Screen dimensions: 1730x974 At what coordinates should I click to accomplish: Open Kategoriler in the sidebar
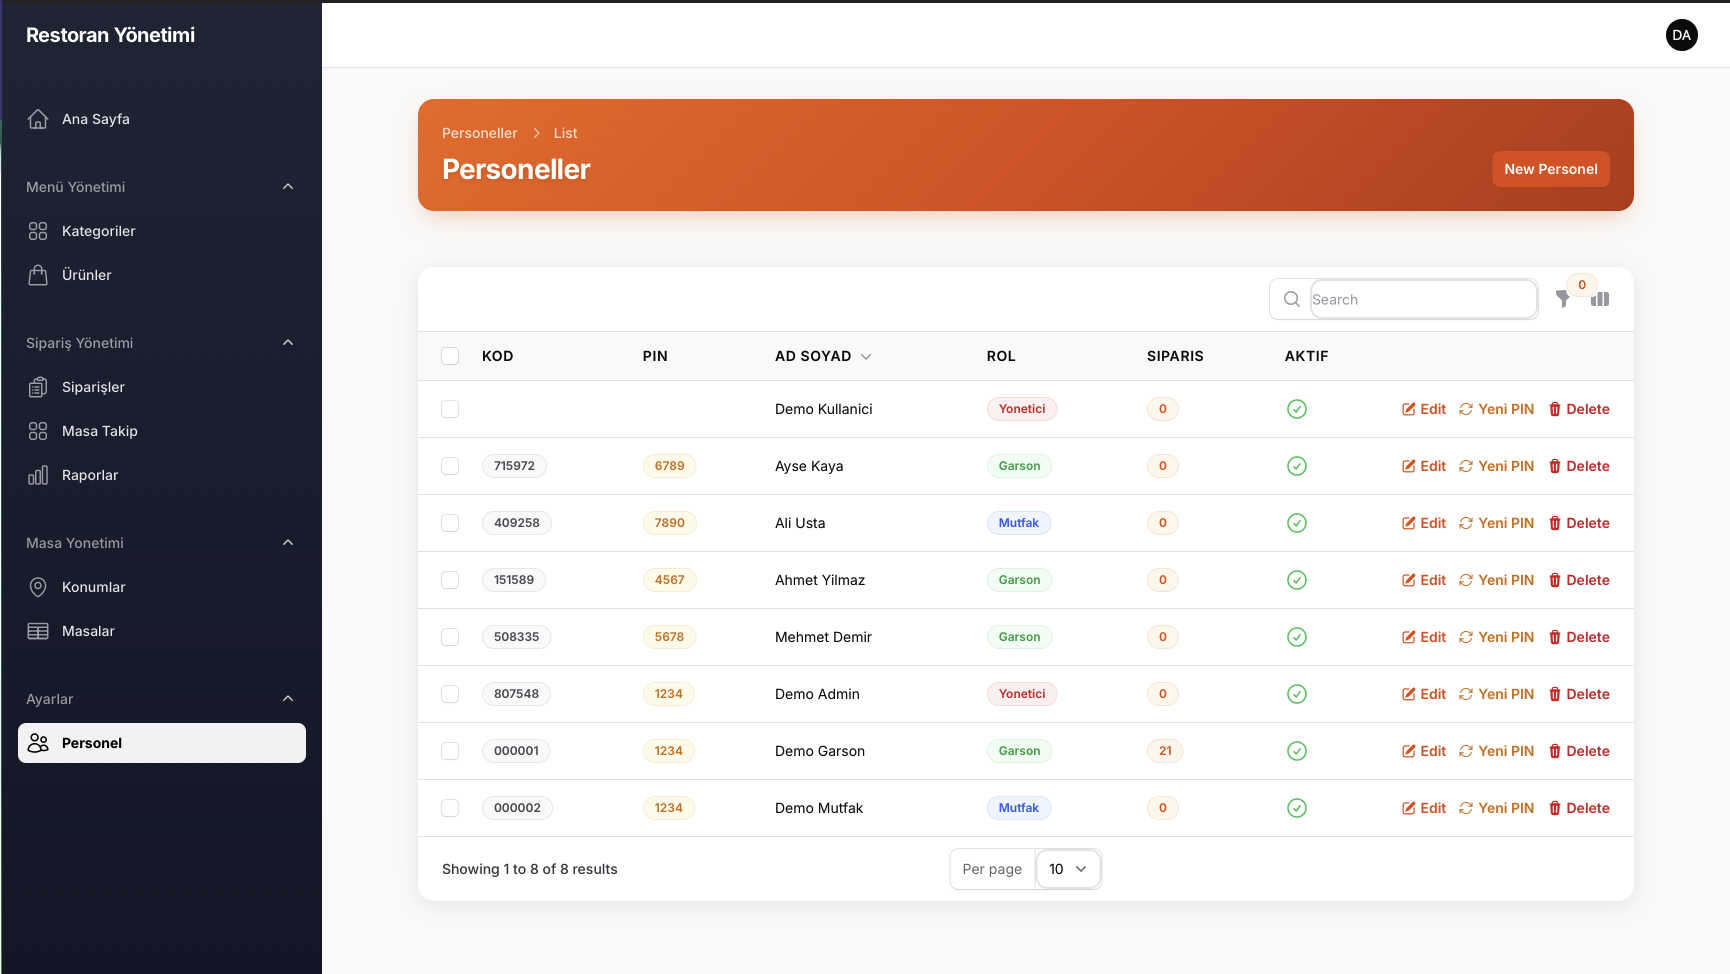pyautogui.click(x=98, y=231)
